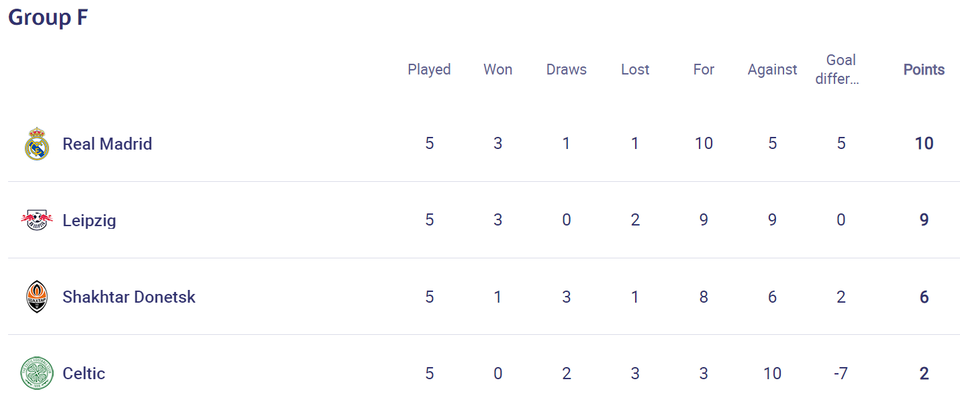Screen dimensions: 960x402
Task: Click the For column header
Action: pyautogui.click(x=703, y=70)
